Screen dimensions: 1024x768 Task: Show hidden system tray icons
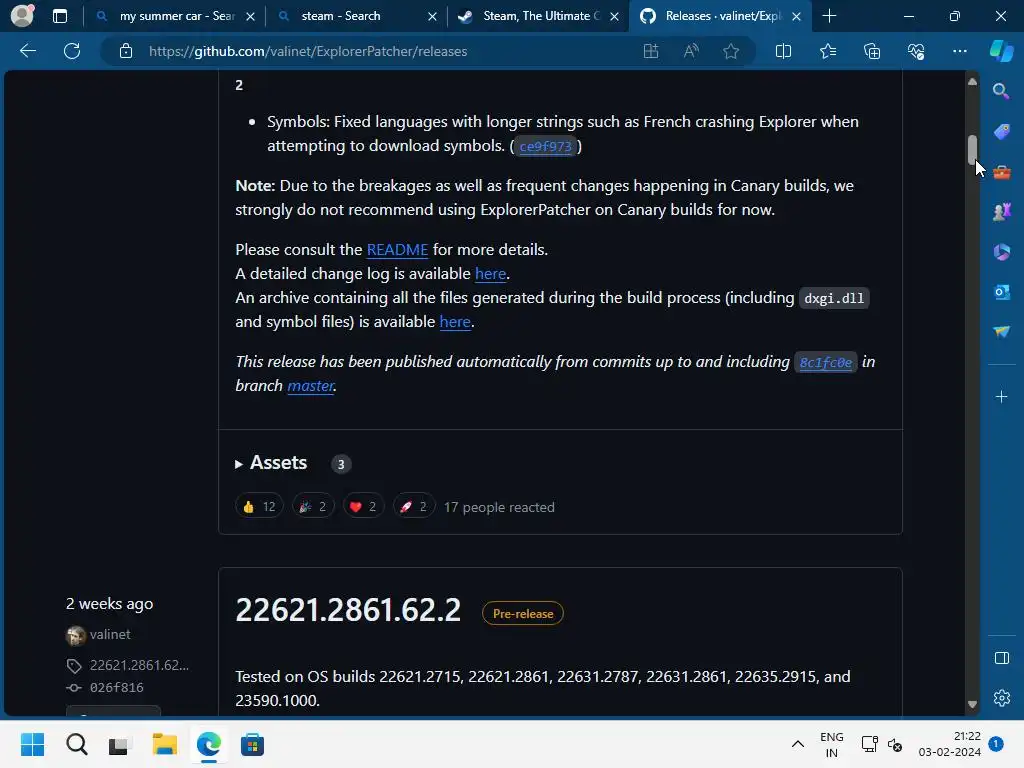[797, 744]
